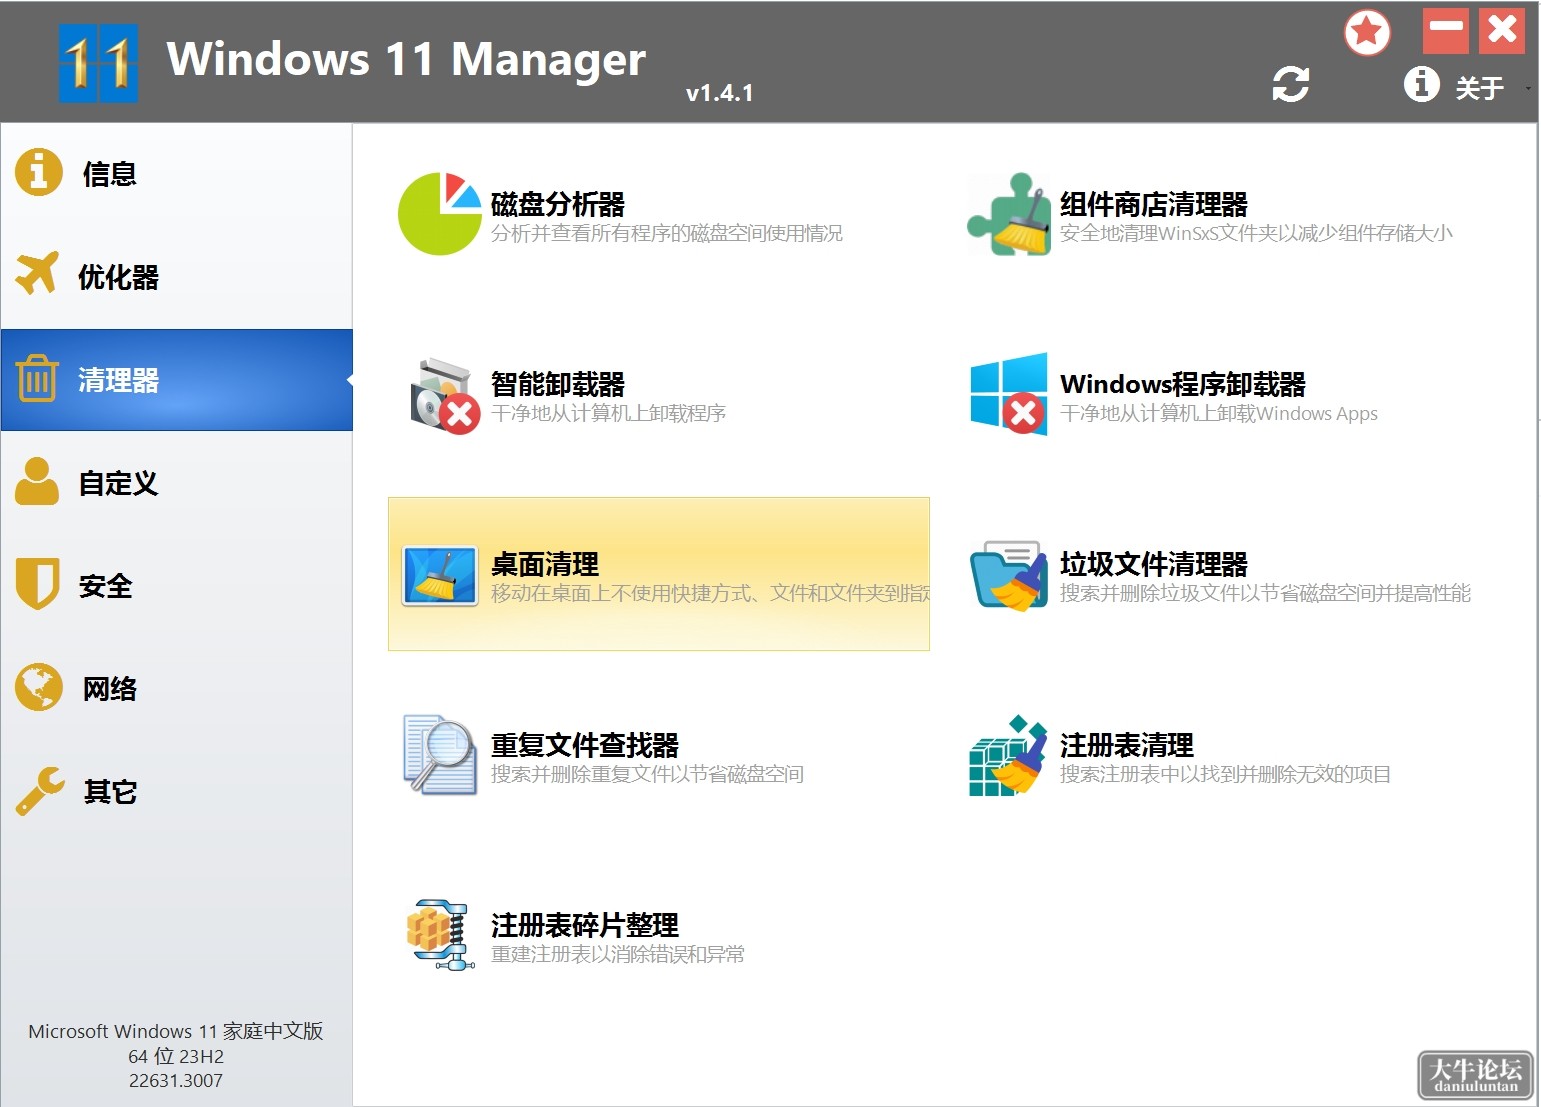The image size is (1541, 1107).
Task: Click the build number 22631.3007
Action: [176, 1081]
